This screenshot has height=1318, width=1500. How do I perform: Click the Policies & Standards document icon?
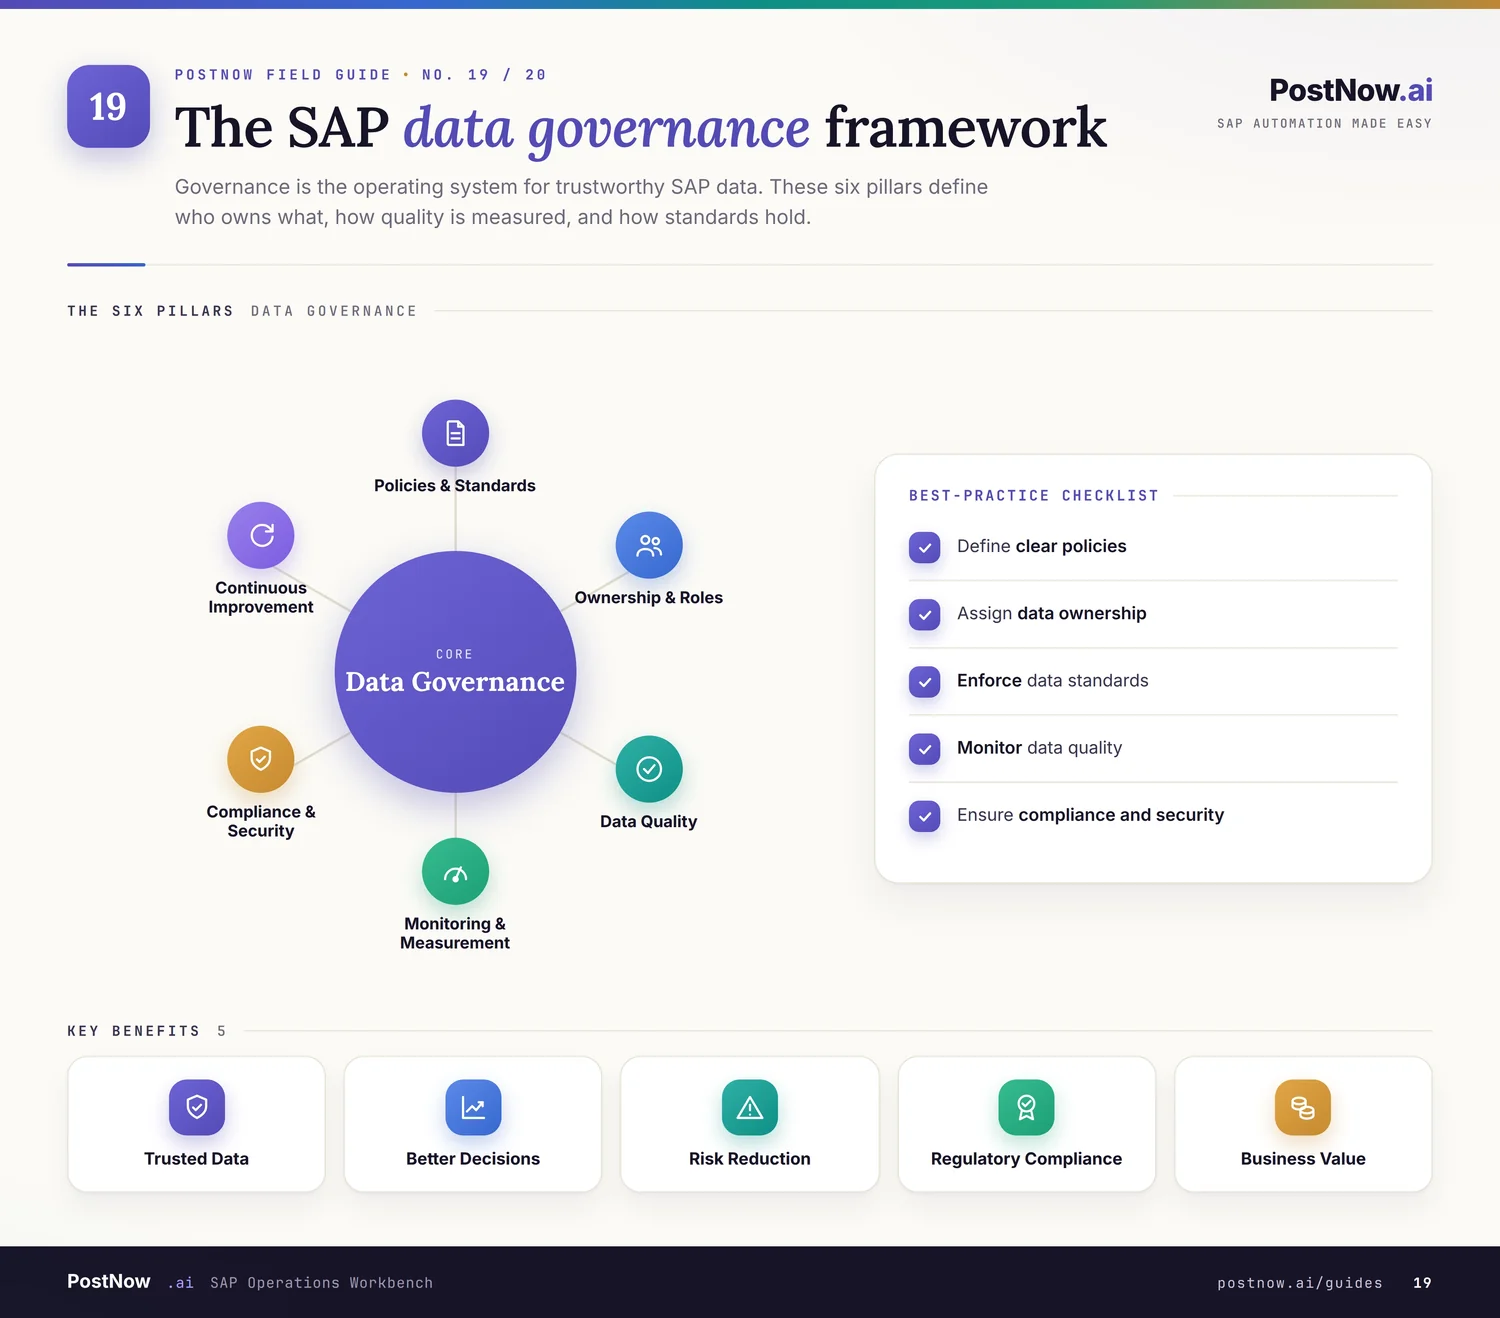point(455,433)
